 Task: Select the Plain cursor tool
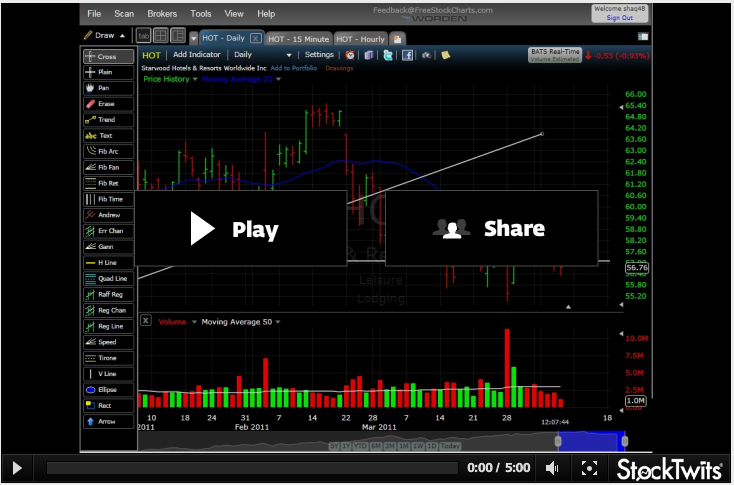click(109, 73)
